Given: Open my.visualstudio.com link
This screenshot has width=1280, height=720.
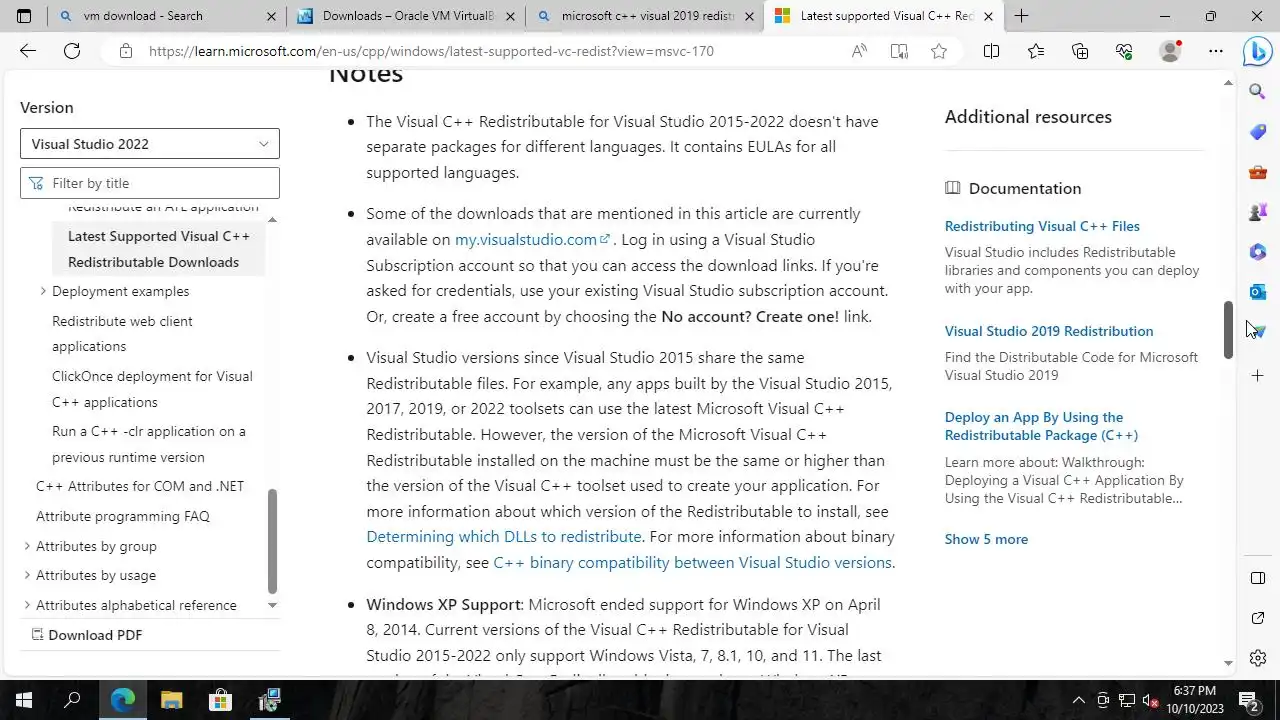Looking at the screenshot, I should [x=532, y=239].
